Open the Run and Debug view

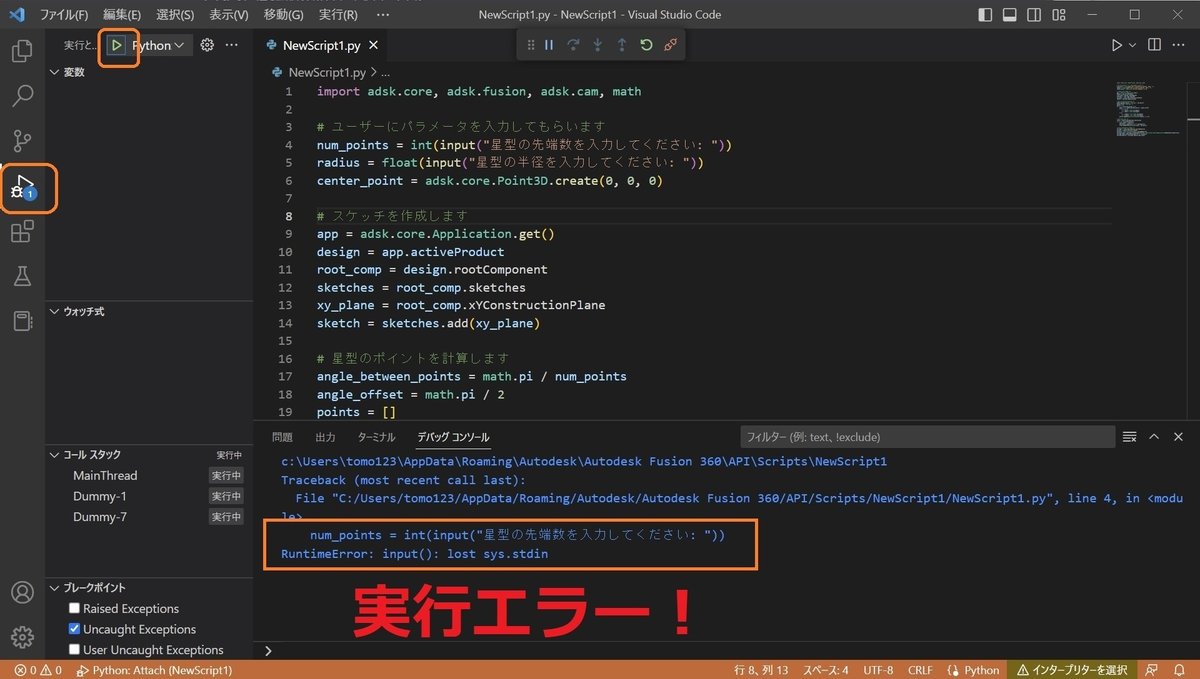click(22, 187)
